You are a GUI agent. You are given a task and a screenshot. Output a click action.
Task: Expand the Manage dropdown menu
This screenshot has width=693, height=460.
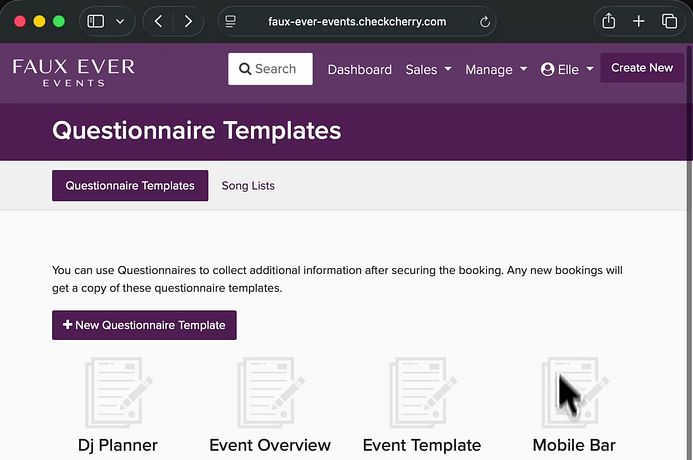click(x=496, y=69)
